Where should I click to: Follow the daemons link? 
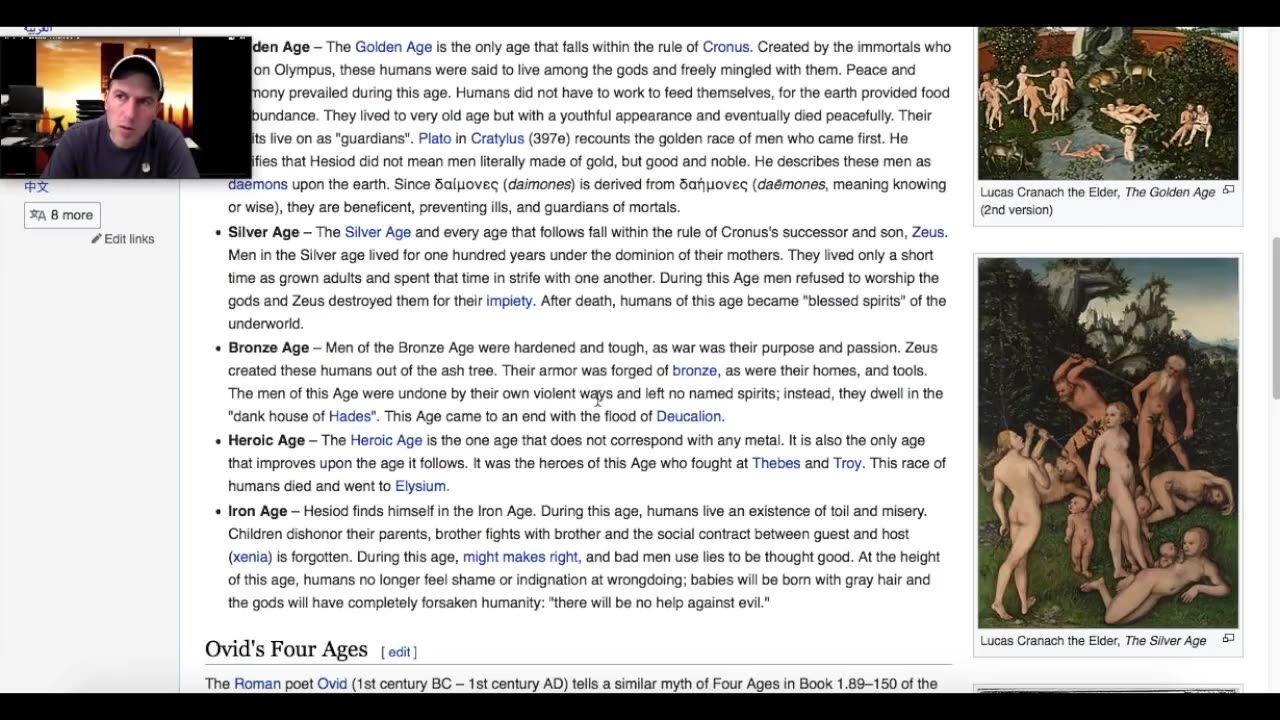coord(257,185)
